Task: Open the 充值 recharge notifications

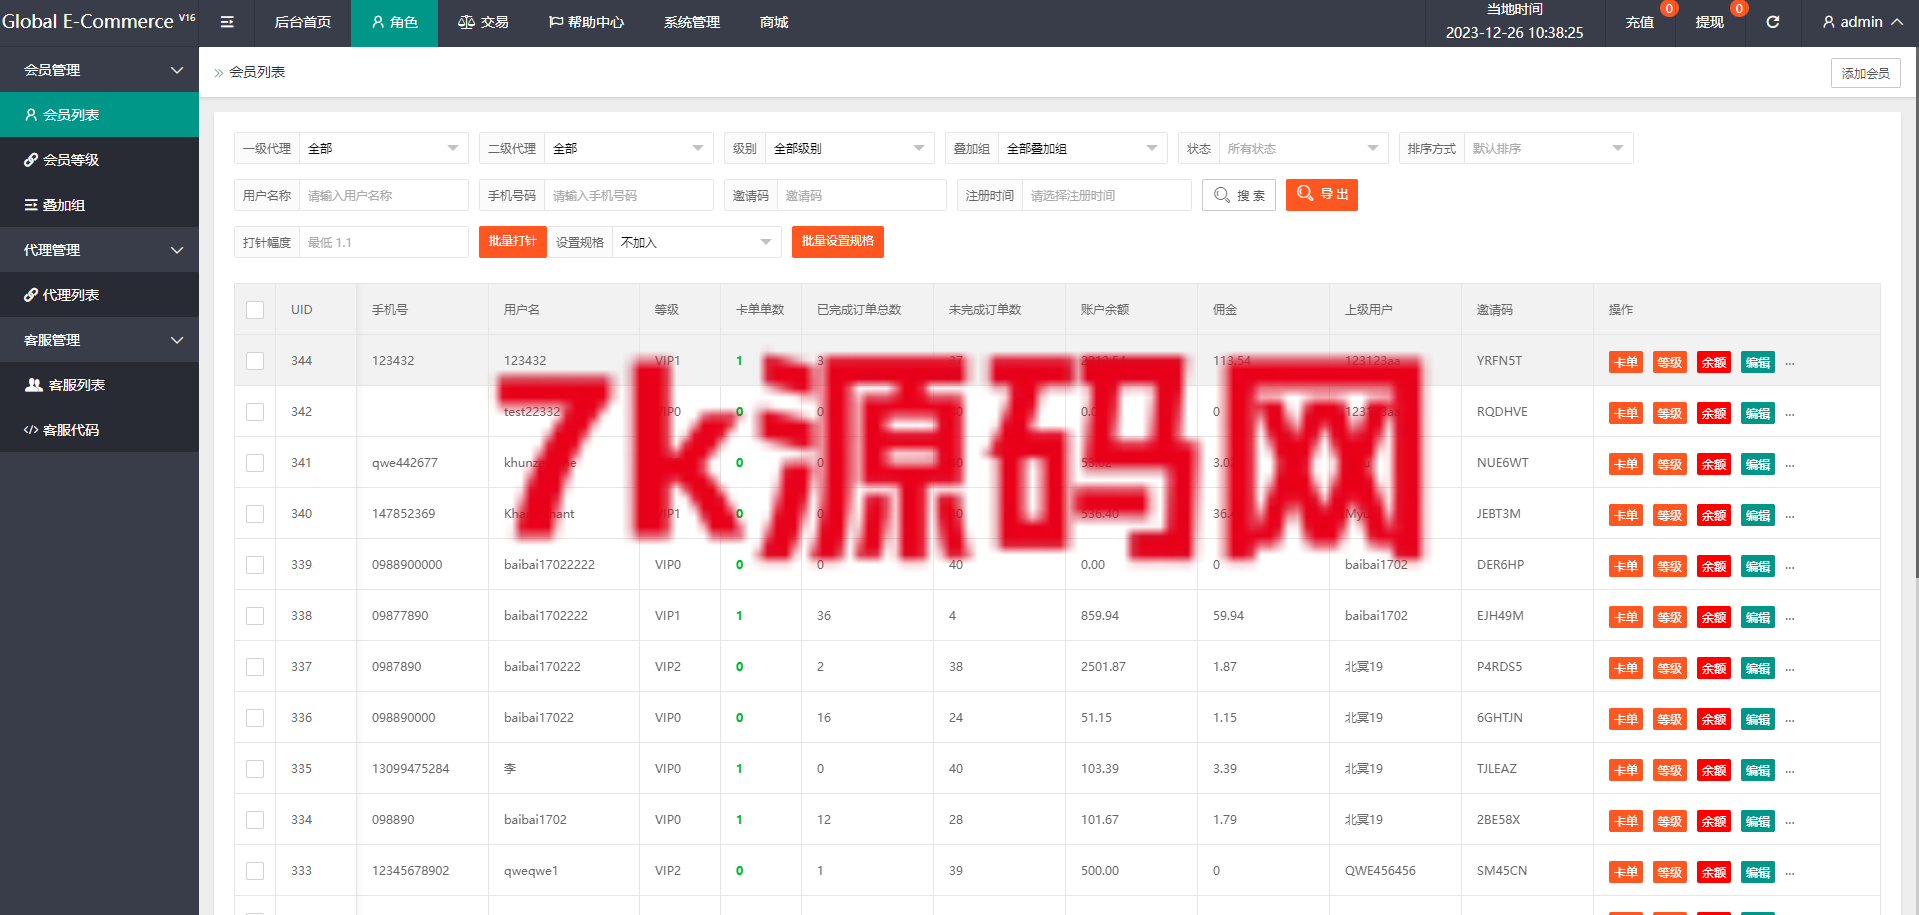Action: coord(1640,22)
